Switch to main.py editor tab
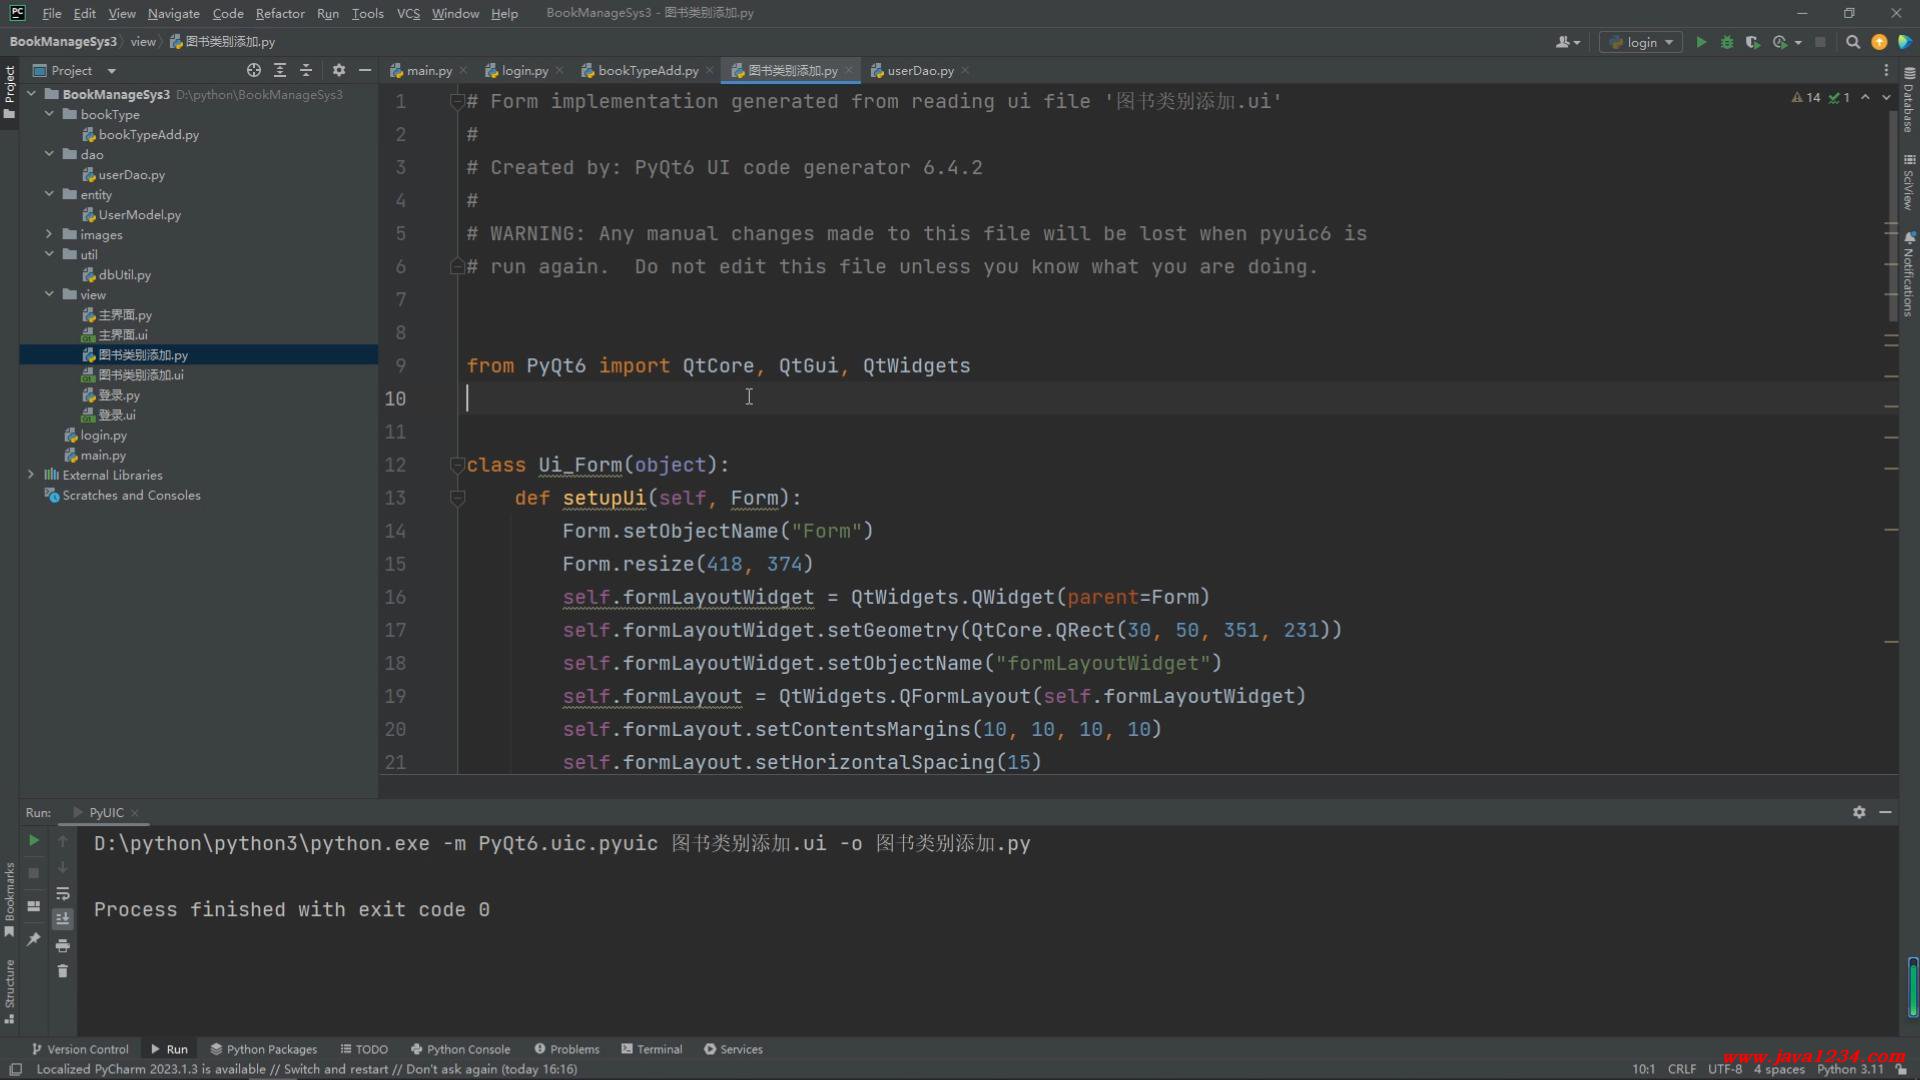 (429, 70)
